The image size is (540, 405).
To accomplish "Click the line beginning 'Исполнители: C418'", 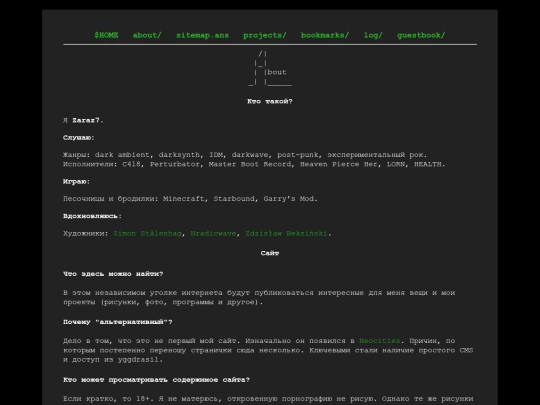I will tap(254, 164).
